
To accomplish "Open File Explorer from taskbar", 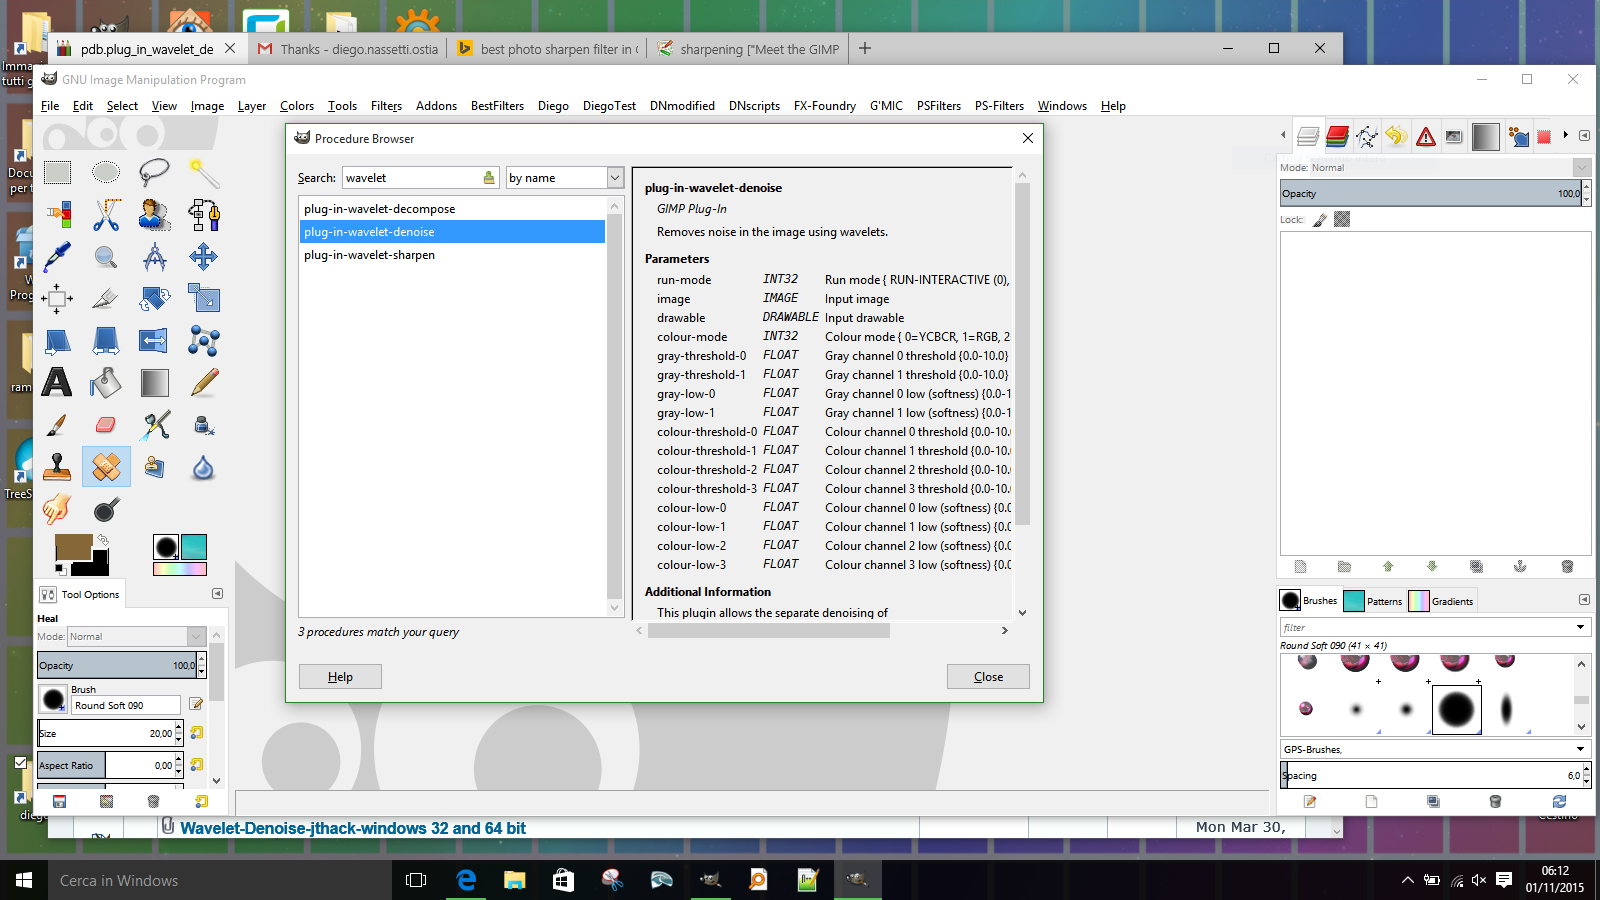I will (x=514, y=880).
